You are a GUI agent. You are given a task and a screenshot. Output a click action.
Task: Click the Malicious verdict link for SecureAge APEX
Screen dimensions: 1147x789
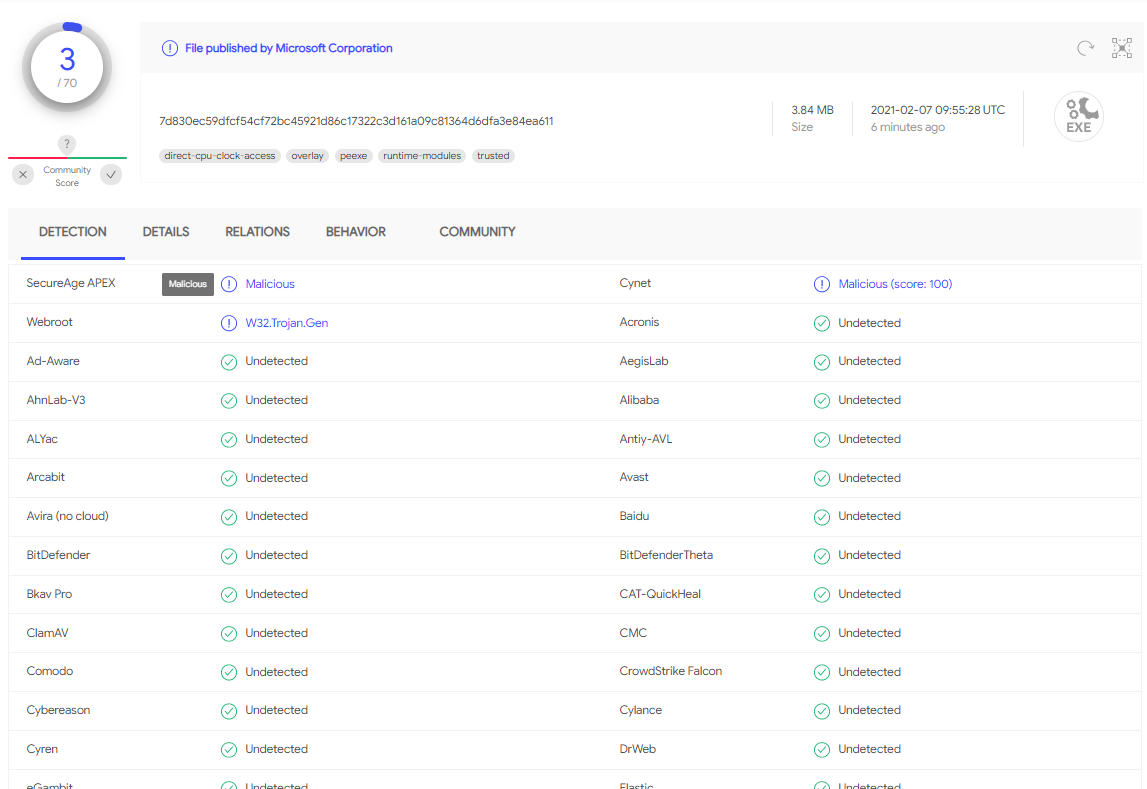[x=268, y=284]
